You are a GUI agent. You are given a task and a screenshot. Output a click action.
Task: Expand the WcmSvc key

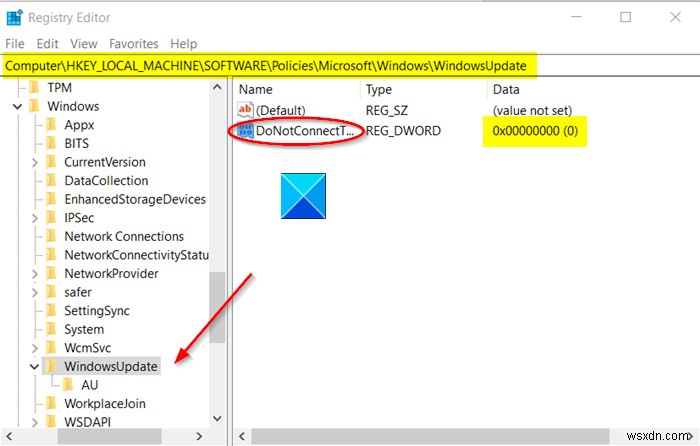click(35, 348)
